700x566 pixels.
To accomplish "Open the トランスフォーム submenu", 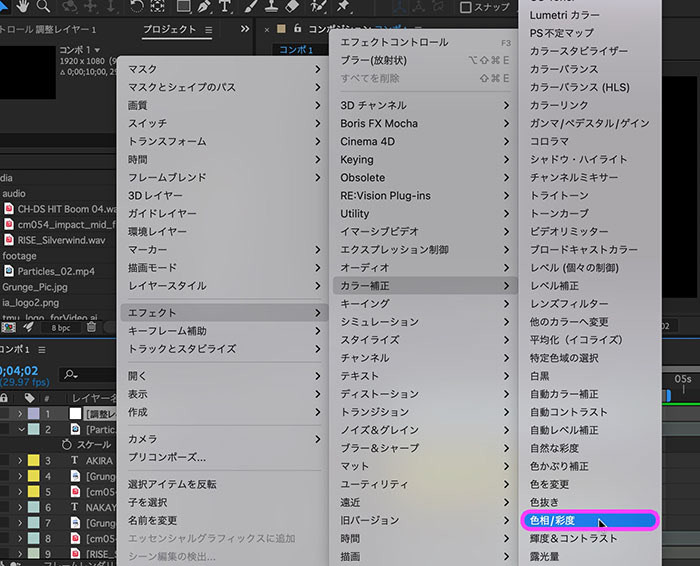I will 225,142.
